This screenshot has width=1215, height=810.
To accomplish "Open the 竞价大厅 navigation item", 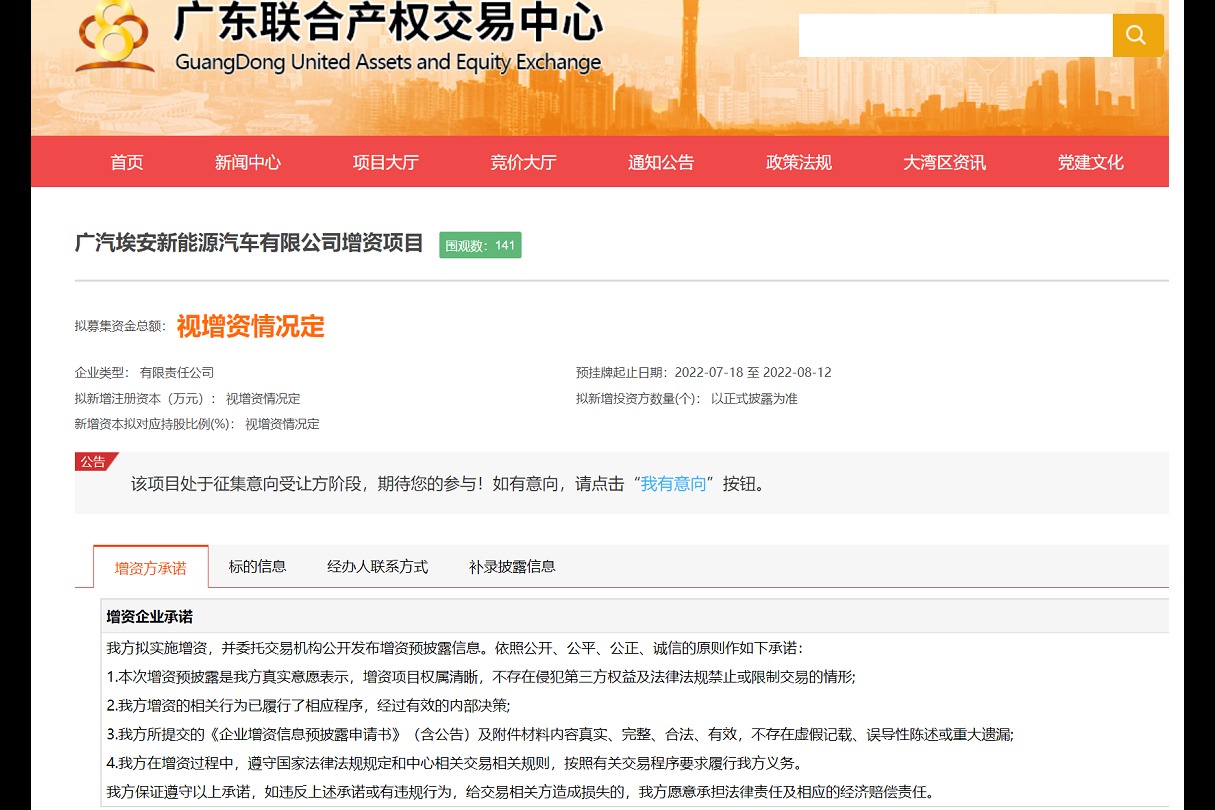I will [x=523, y=162].
